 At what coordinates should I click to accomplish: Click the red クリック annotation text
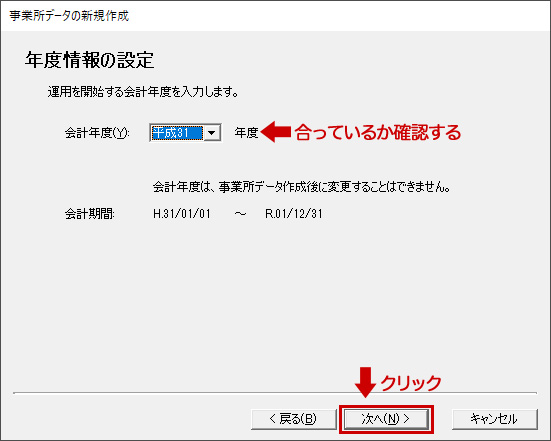tap(411, 383)
